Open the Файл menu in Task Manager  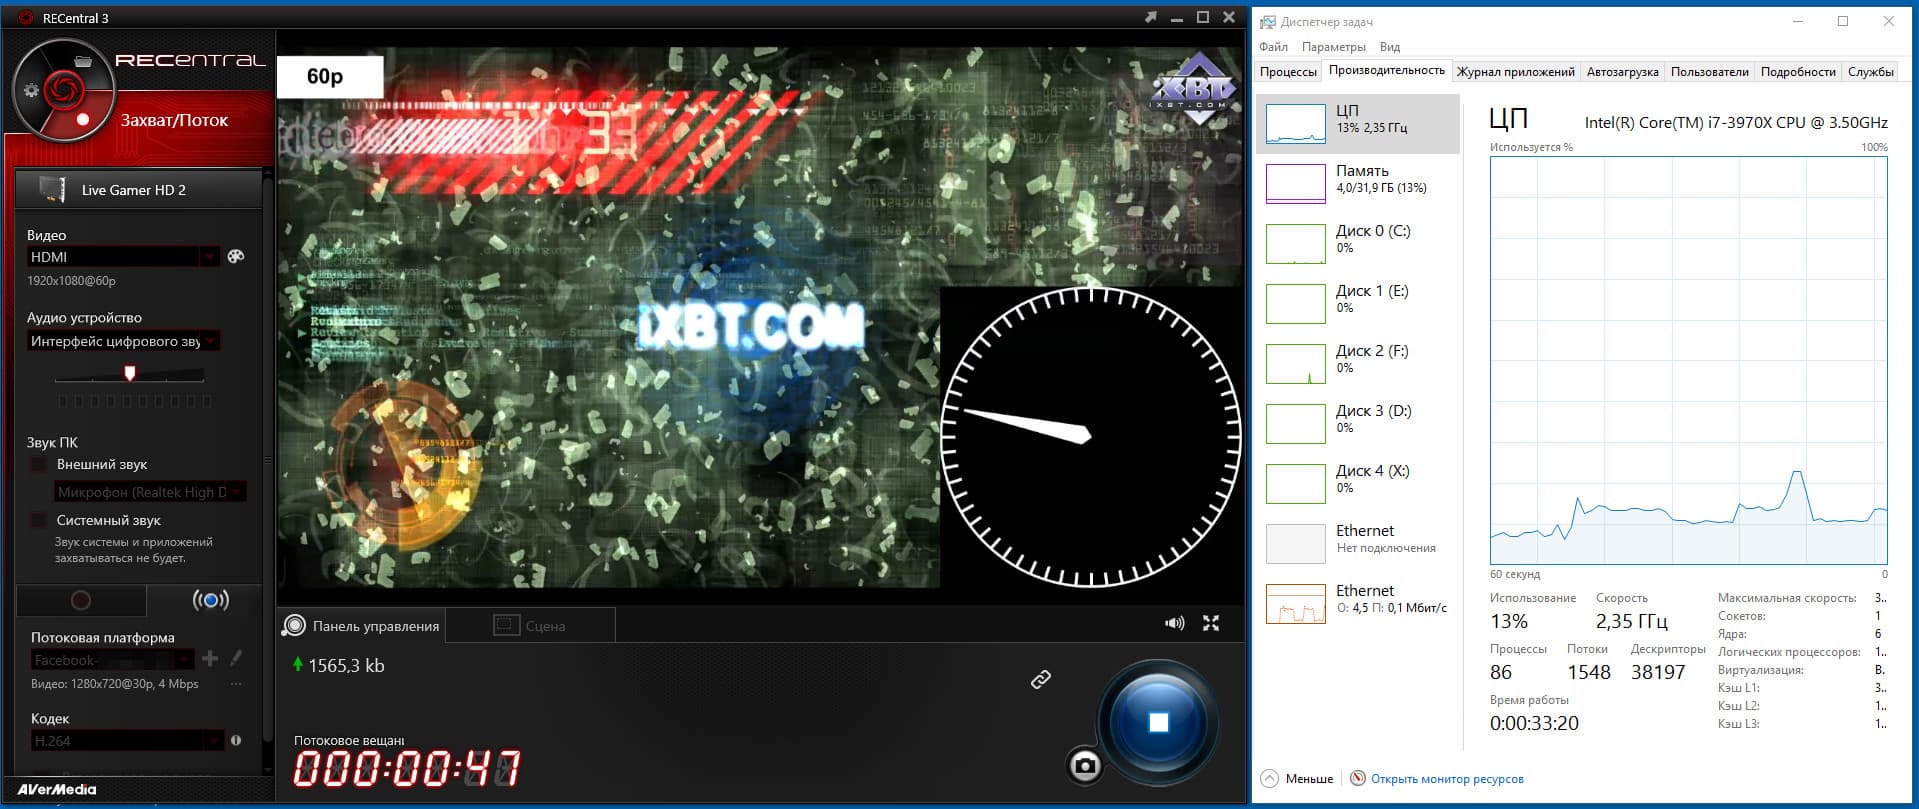[x=1274, y=47]
